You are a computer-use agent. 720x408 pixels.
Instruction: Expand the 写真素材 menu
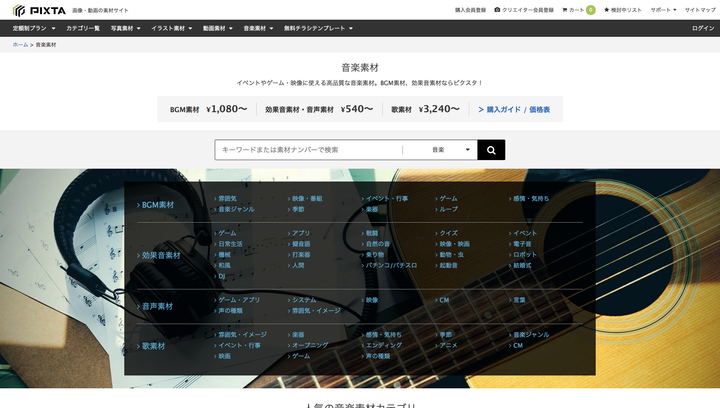click(x=125, y=28)
